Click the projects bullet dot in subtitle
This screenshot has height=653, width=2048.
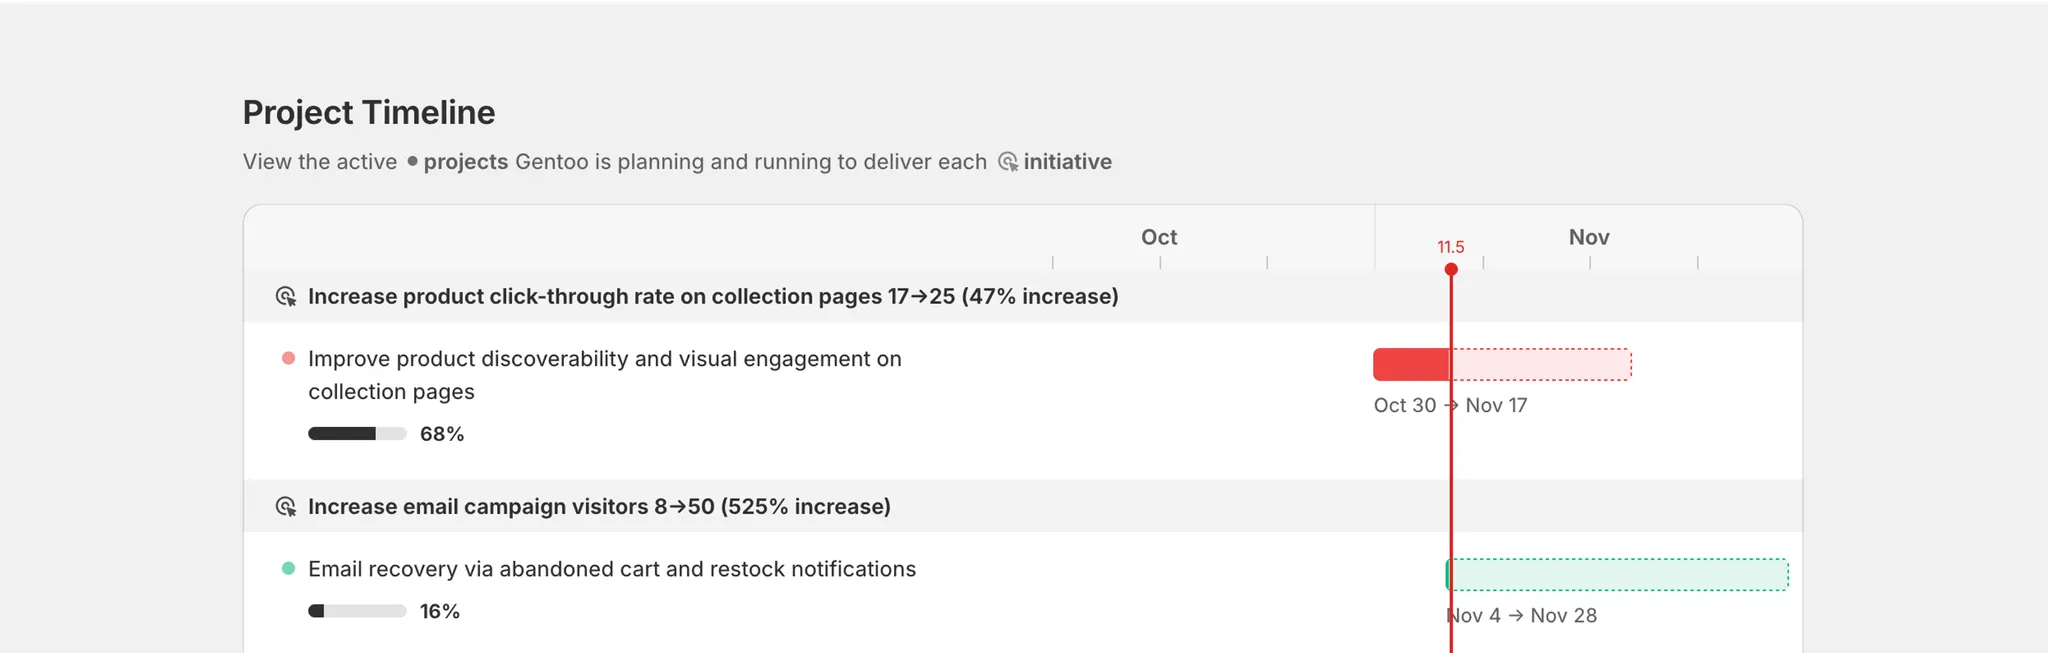click(x=412, y=161)
